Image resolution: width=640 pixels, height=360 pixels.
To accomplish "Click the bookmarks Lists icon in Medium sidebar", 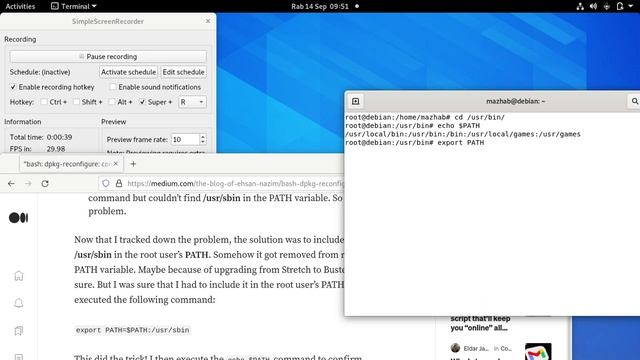I will (x=19, y=331).
